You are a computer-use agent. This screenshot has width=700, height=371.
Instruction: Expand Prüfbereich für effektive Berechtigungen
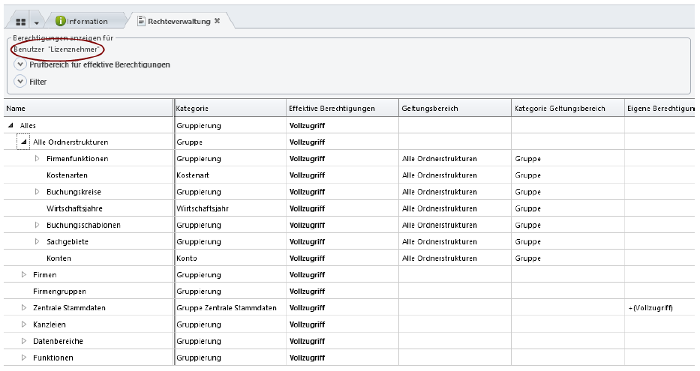(x=20, y=65)
